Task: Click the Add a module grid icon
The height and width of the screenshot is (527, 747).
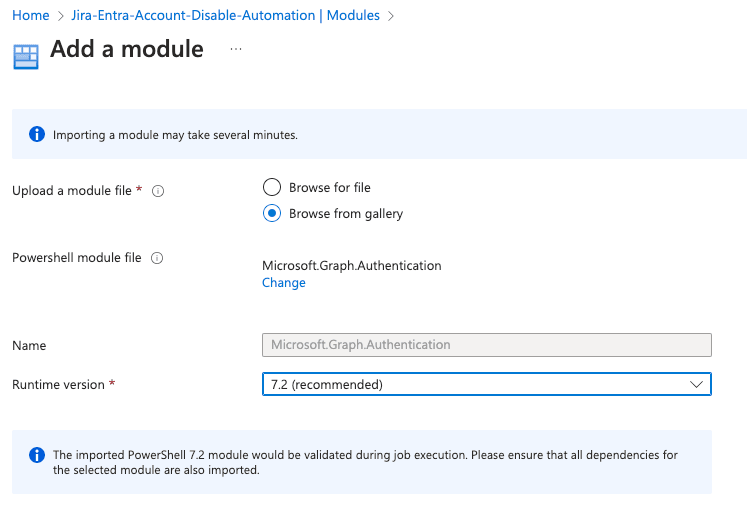Action: point(26,57)
